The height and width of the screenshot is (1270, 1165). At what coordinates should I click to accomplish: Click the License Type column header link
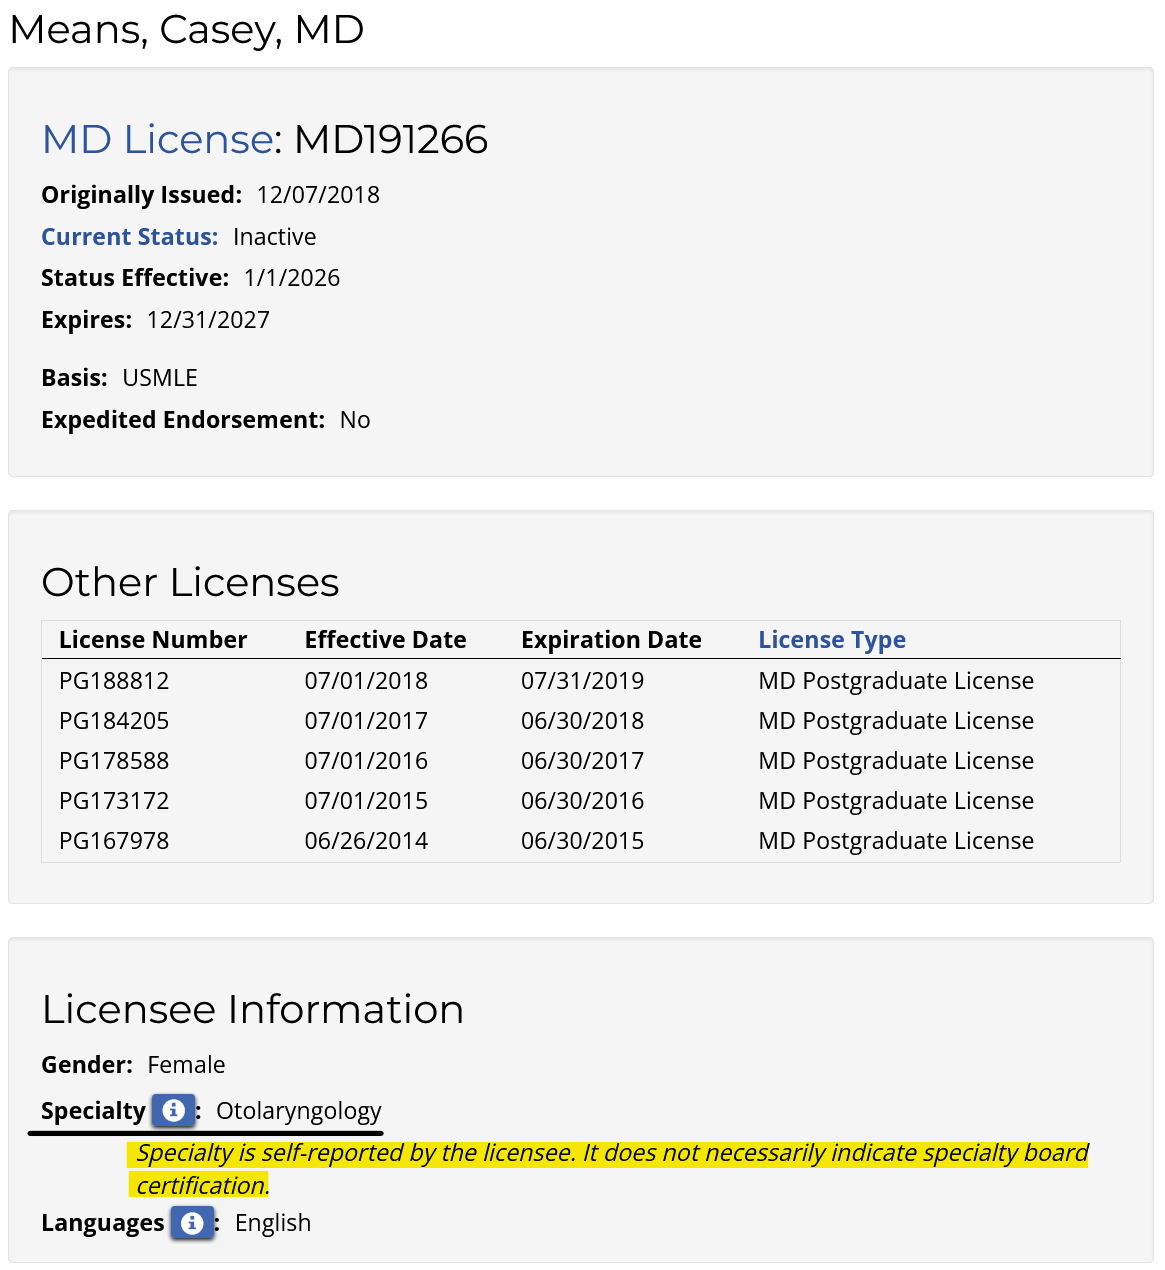(x=831, y=640)
